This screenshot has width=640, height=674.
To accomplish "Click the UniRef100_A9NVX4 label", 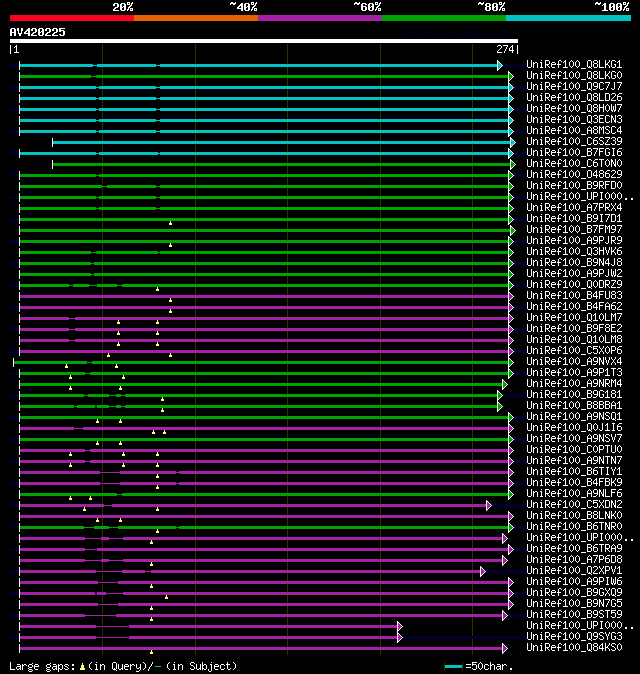I will (x=574, y=362).
